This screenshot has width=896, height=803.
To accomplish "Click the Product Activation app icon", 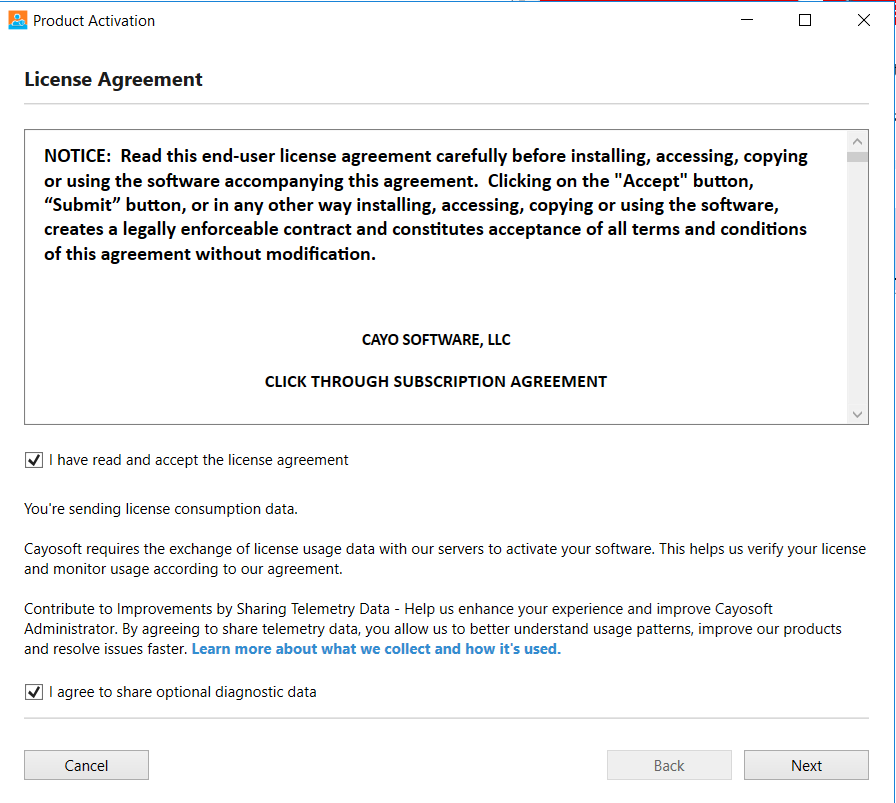I will coord(18,20).
